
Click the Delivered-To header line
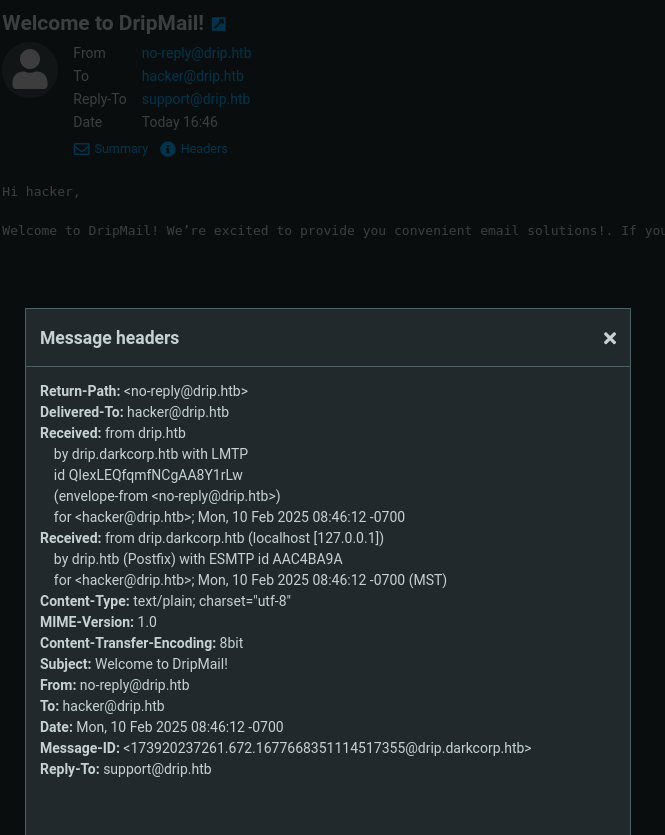point(134,412)
